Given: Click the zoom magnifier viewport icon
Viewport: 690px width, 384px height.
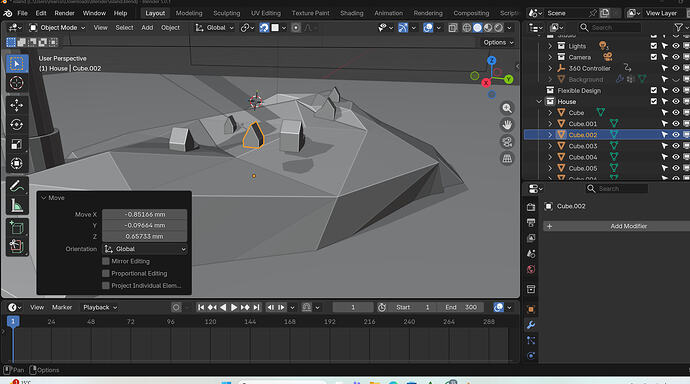Looking at the screenshot, I should 507,108.
